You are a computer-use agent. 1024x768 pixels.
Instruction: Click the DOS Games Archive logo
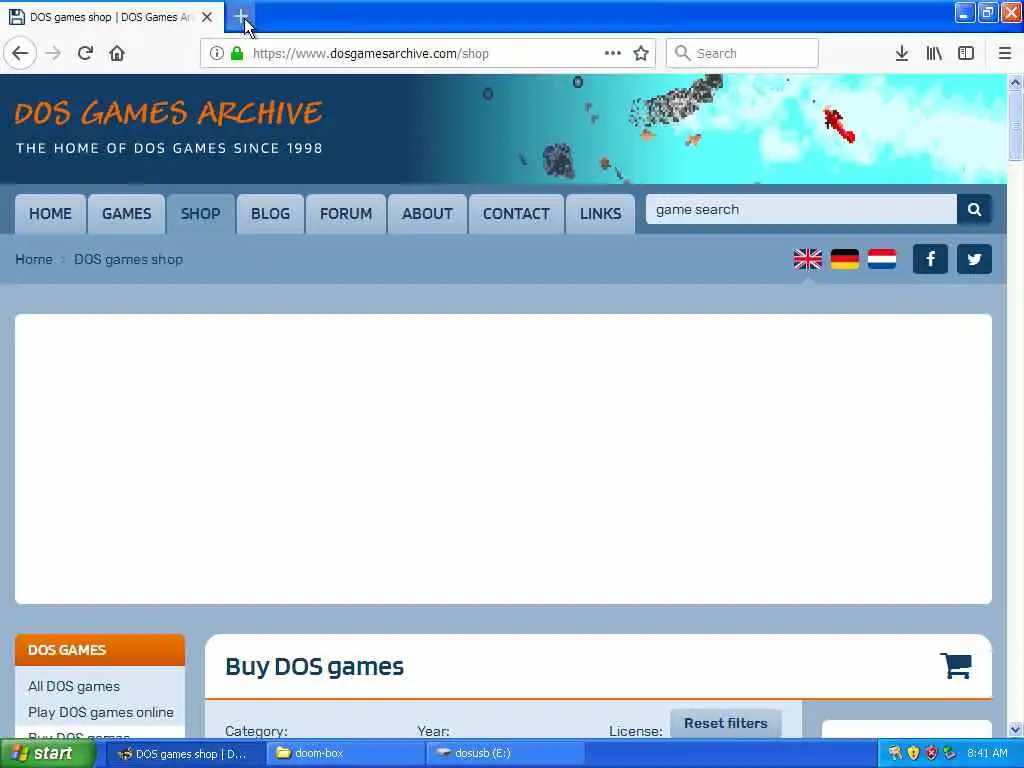[168, 128]
